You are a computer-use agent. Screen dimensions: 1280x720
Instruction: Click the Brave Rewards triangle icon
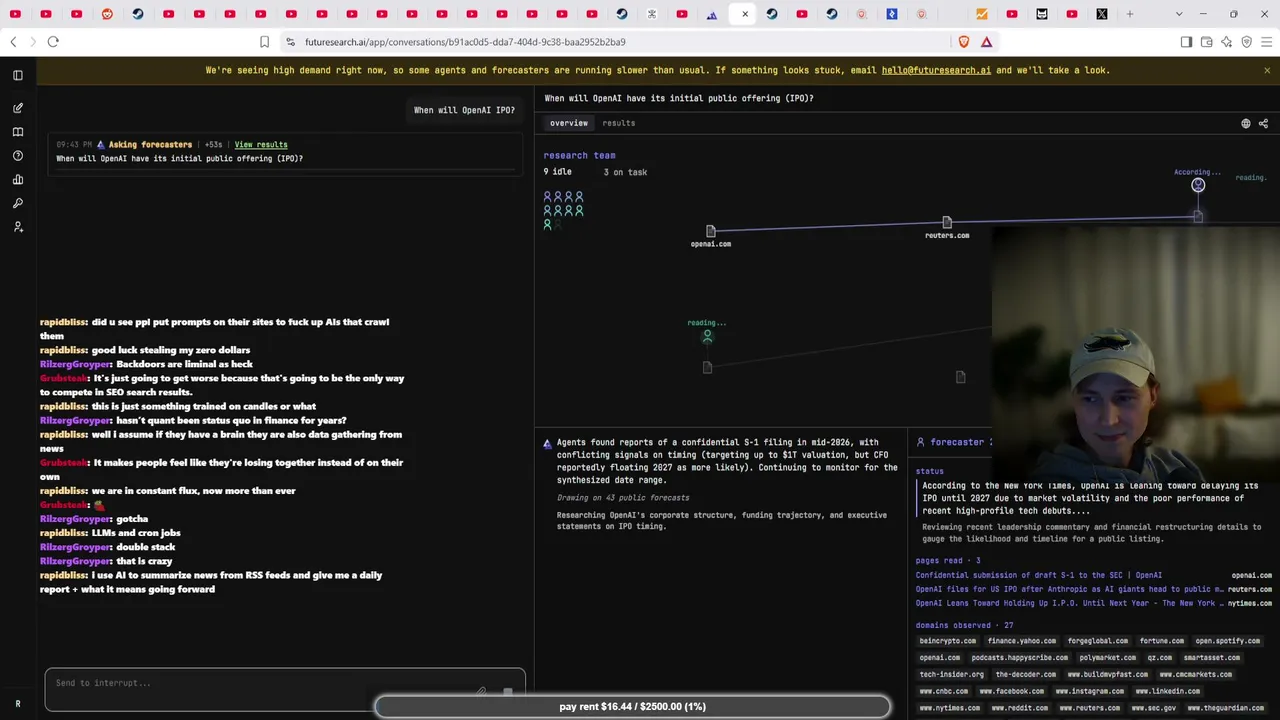[x=986, y=42]
